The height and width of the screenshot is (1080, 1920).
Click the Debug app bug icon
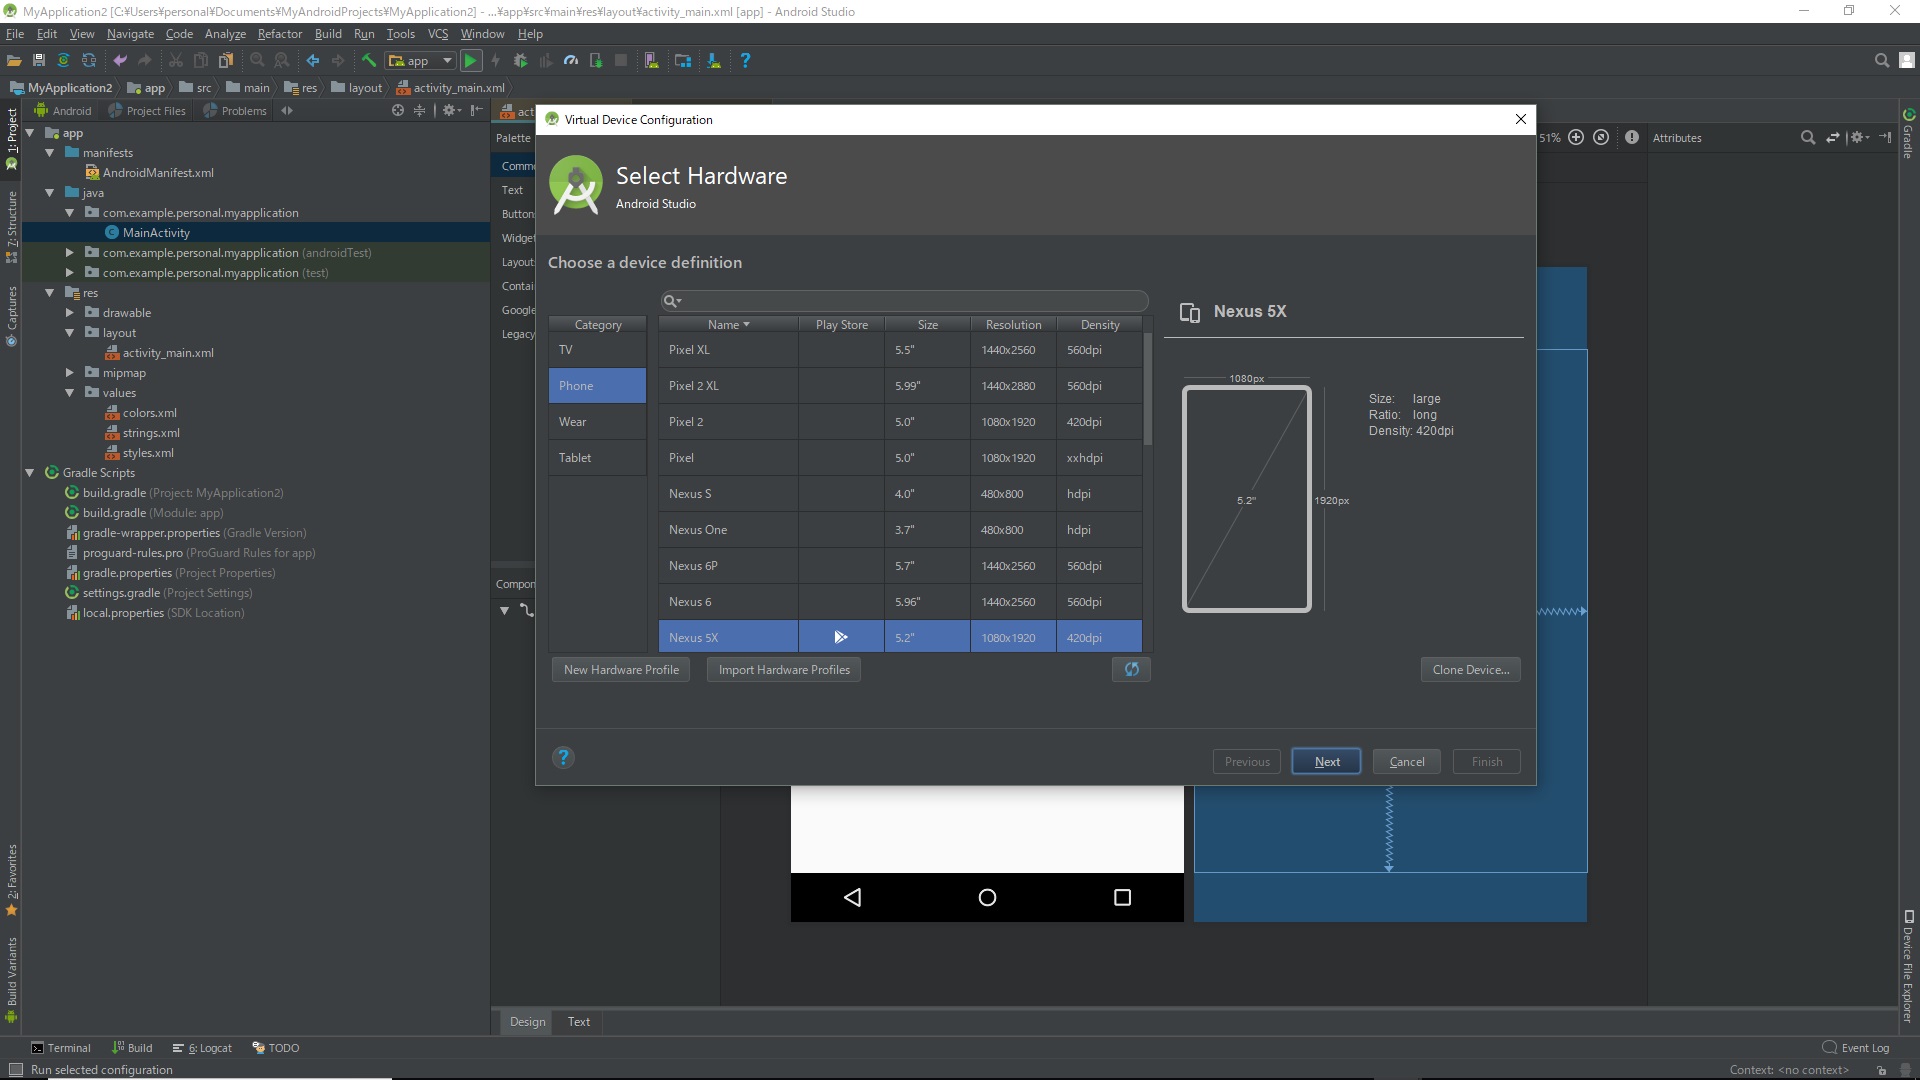click(x=521, y=61)
